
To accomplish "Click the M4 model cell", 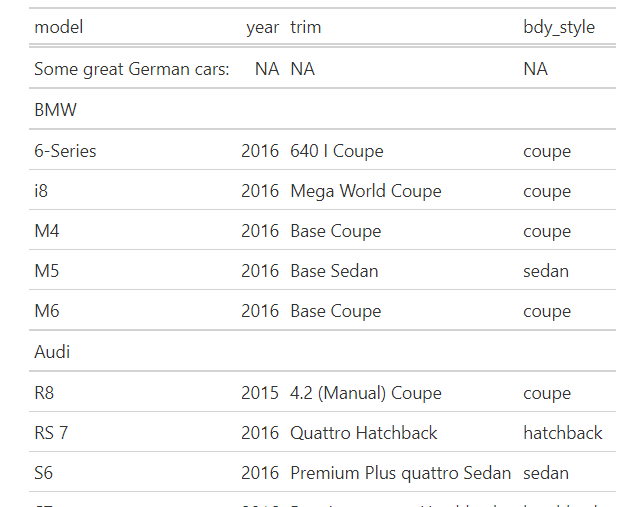I will pos(47,231).
